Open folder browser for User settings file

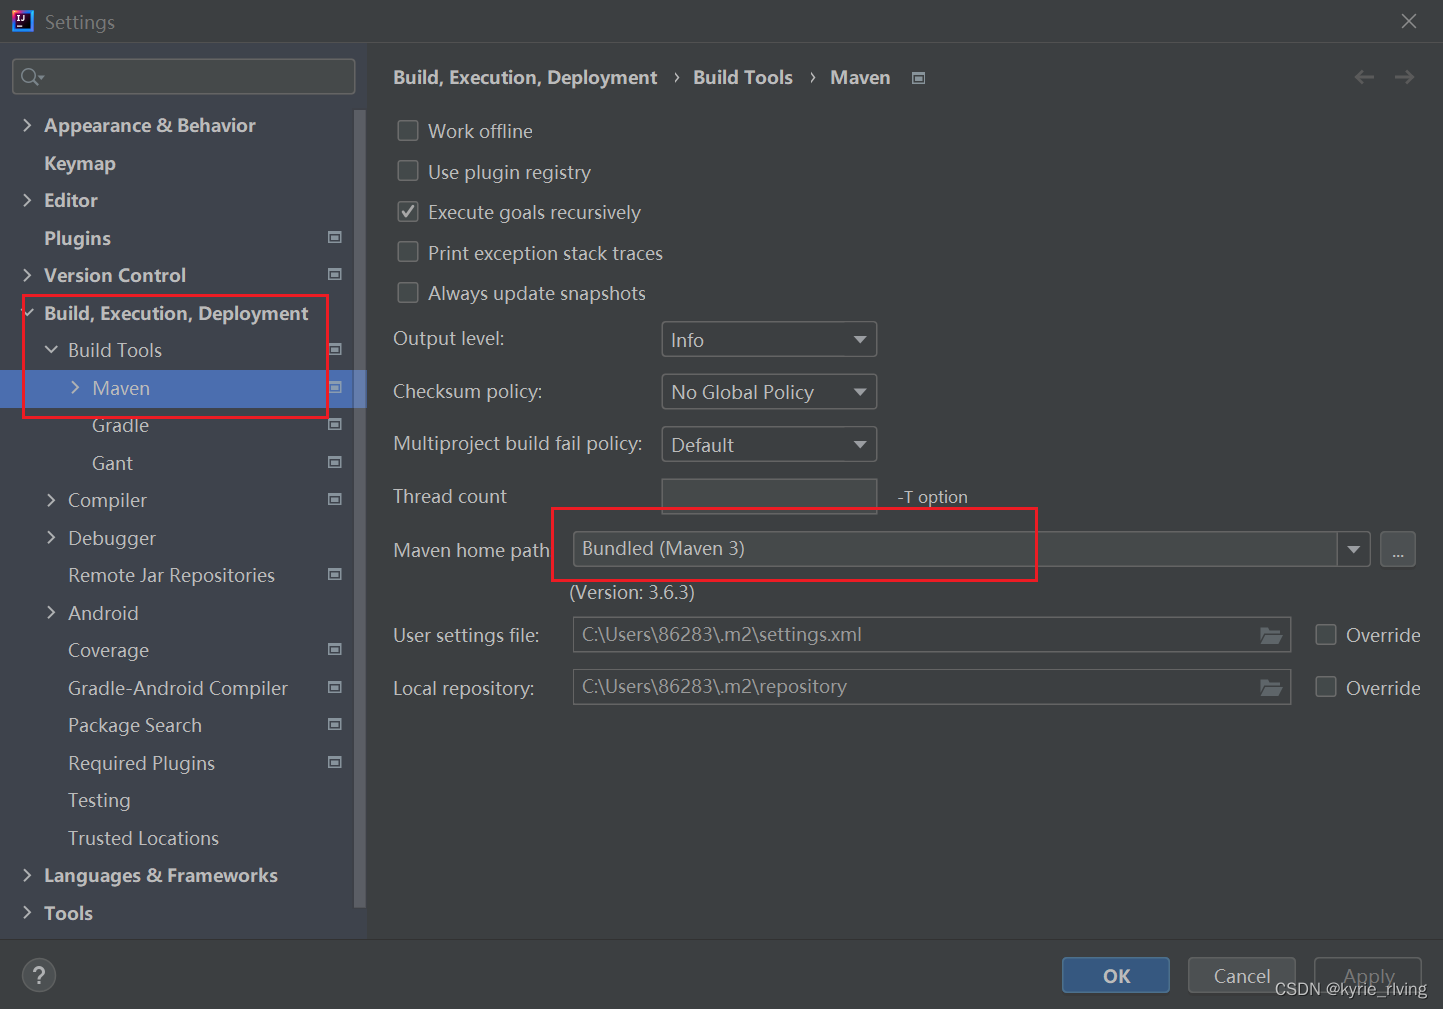pyautogui.click(x=1271, y=634)
